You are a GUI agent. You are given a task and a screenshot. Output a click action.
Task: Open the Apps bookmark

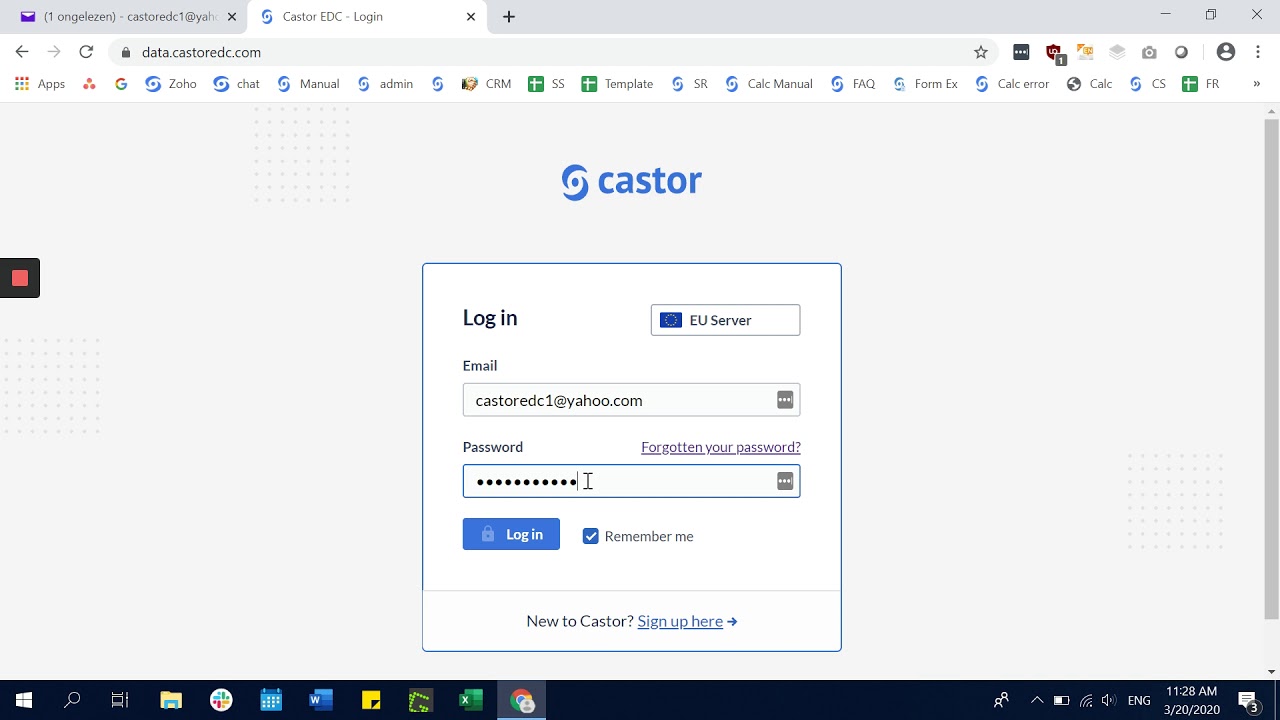coord(40,84)
